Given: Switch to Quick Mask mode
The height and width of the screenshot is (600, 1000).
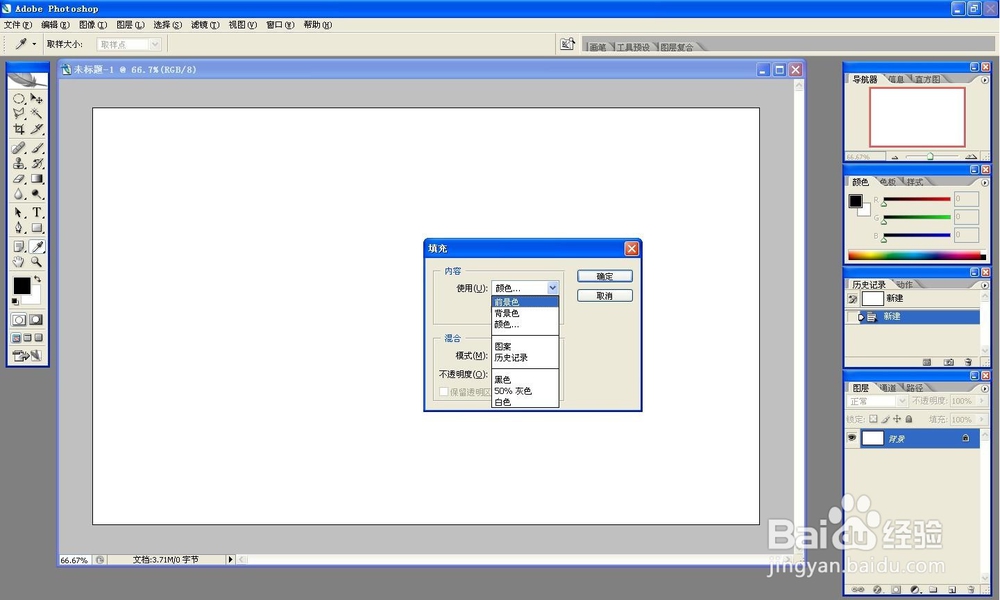Looking at the screenshot, I should (36, 320).
